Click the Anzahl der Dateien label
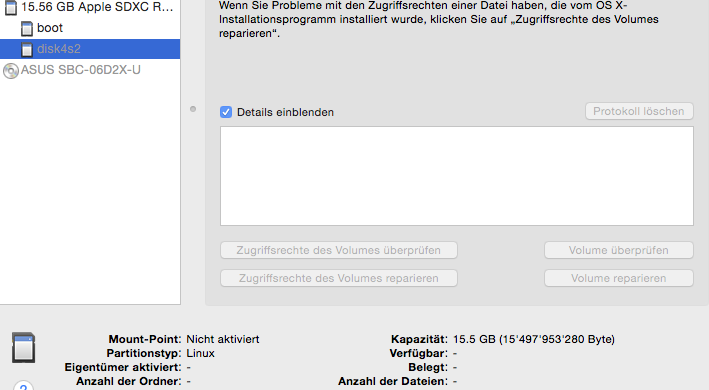Viewport: 709px width, 390px height. click(x=393, y=381)
